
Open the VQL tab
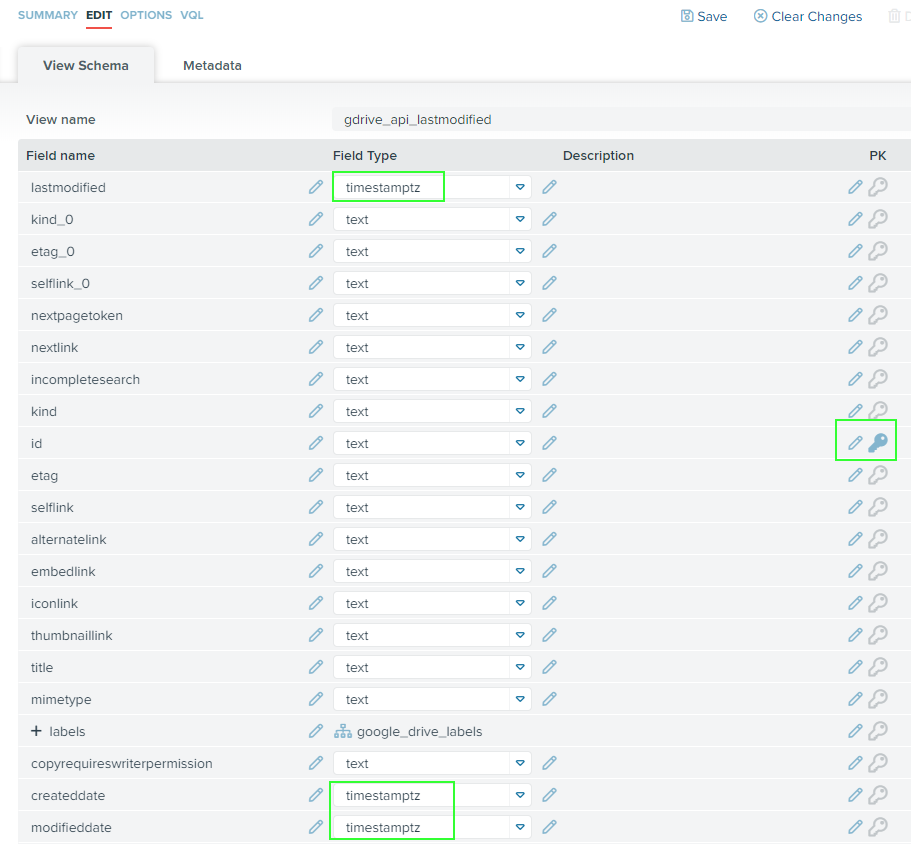click(x=192, y=15)
